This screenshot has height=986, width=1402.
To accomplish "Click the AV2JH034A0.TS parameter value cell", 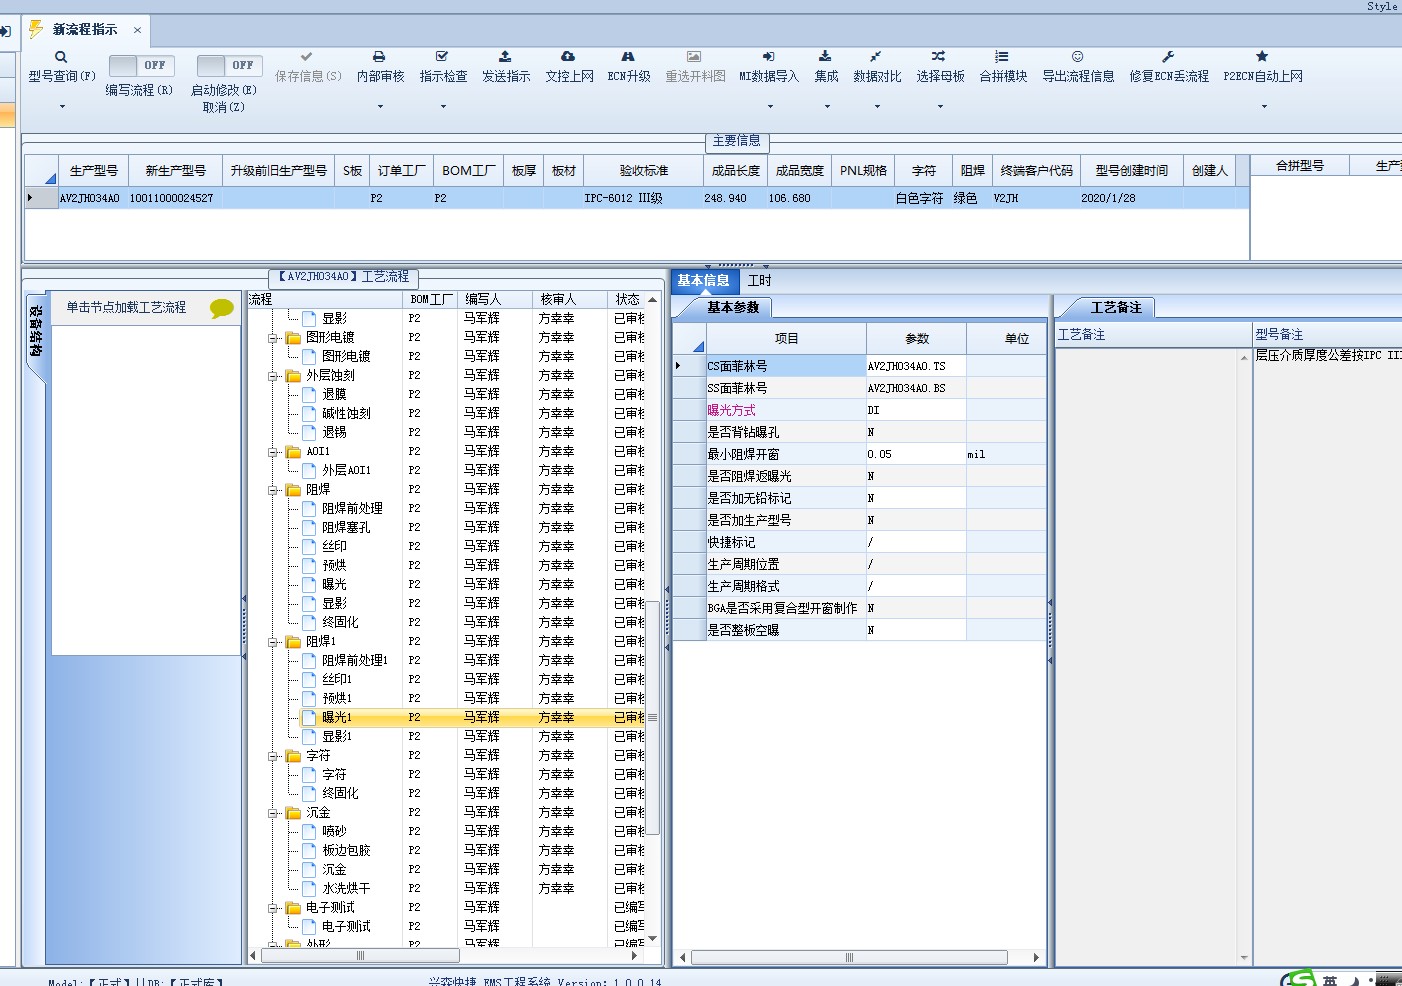I will (x=916, y=366).
